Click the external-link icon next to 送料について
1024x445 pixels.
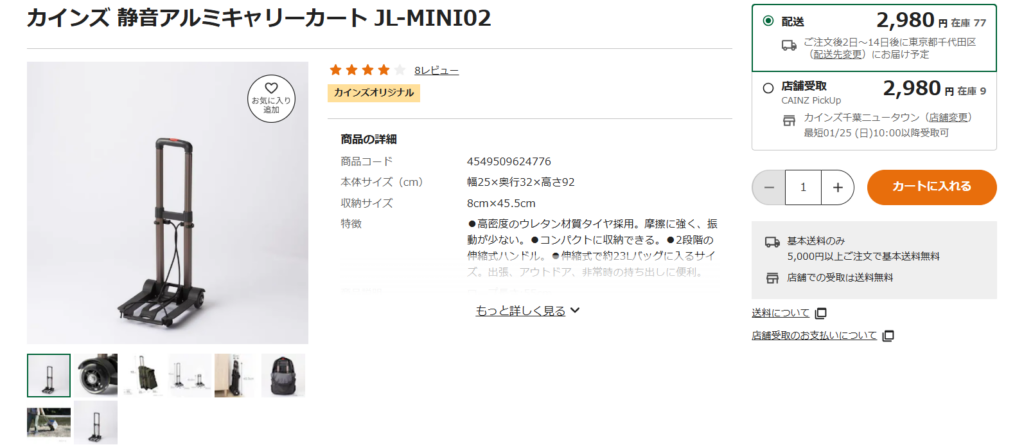pyautogui.click(x=821, y=313)
